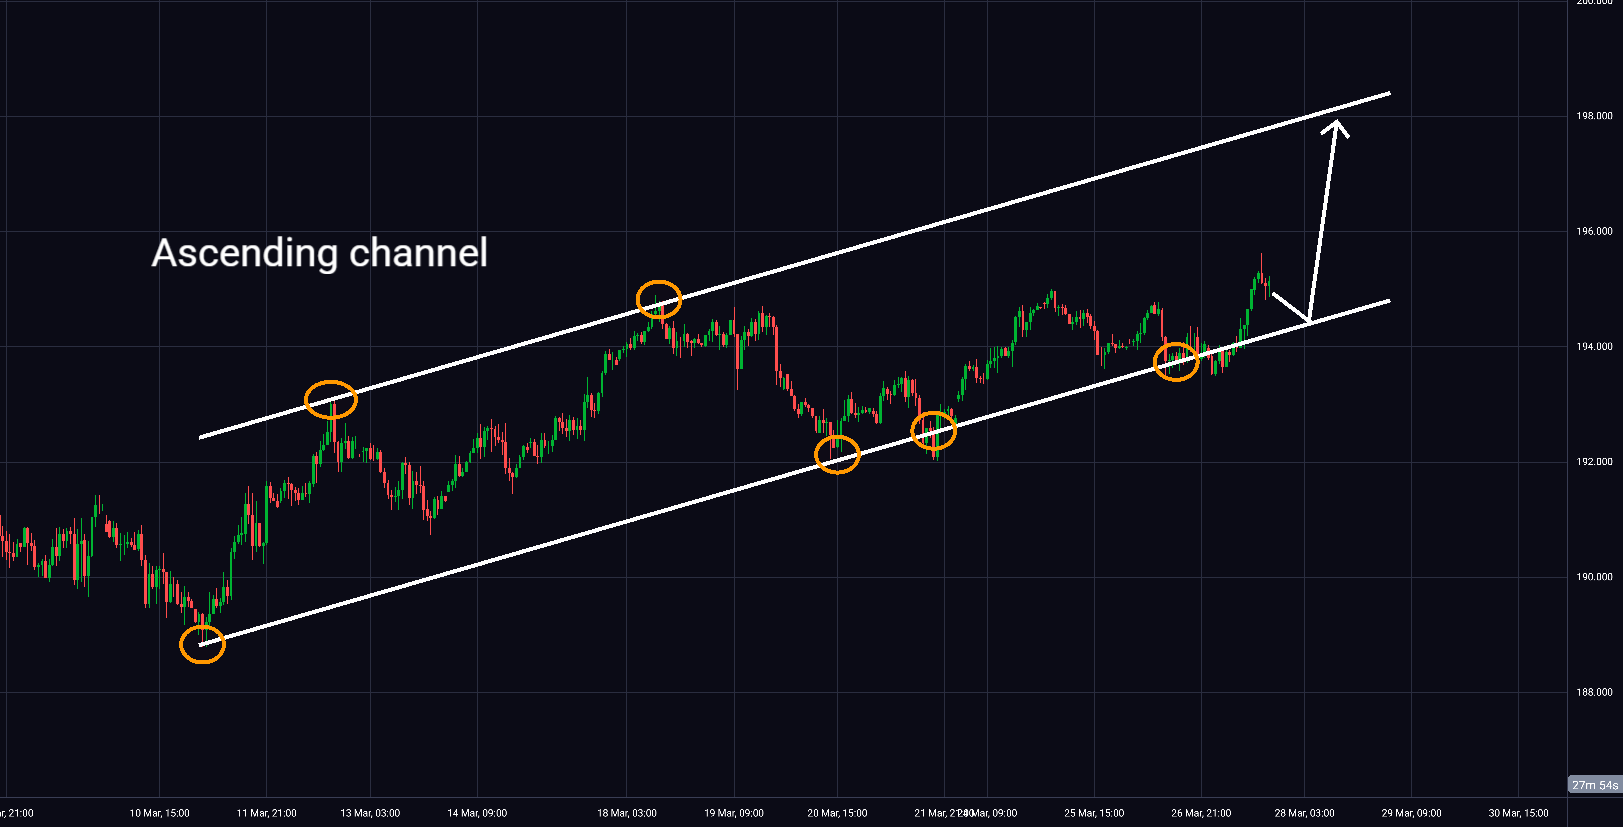
Task: Click the 196.000 price axis label
Action: [x=1594, y=231]
